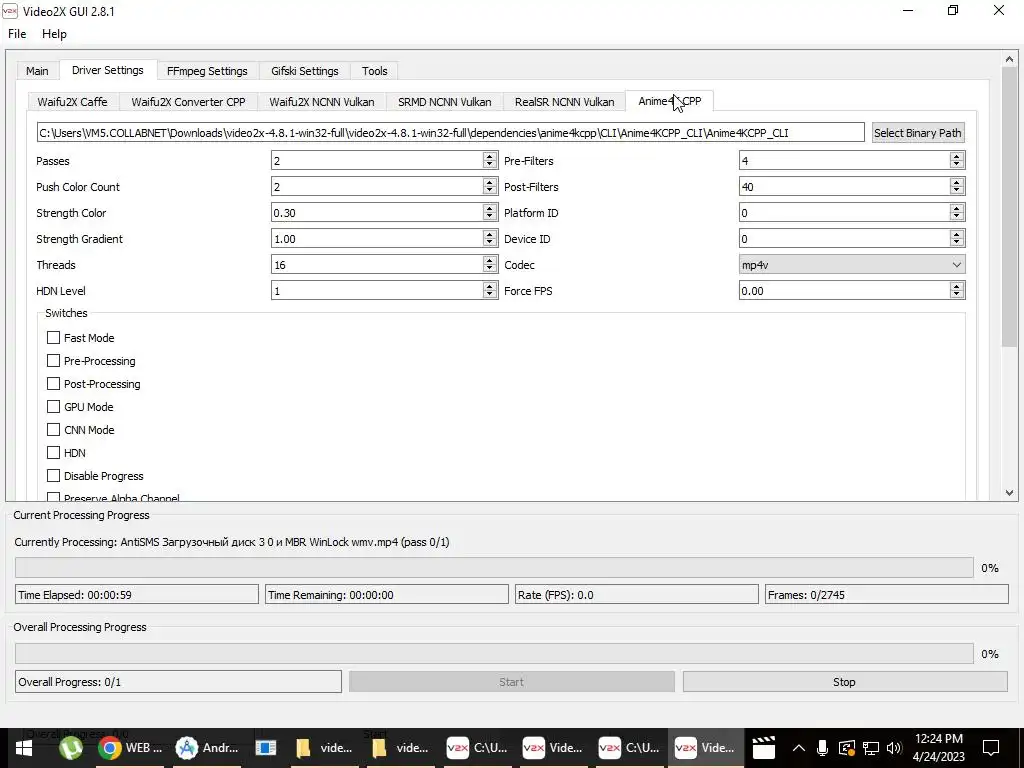The image size is (1024, 768).
Task: Open the SRMD NCNN Vulkan tab
Action: (x=445, y=102)
